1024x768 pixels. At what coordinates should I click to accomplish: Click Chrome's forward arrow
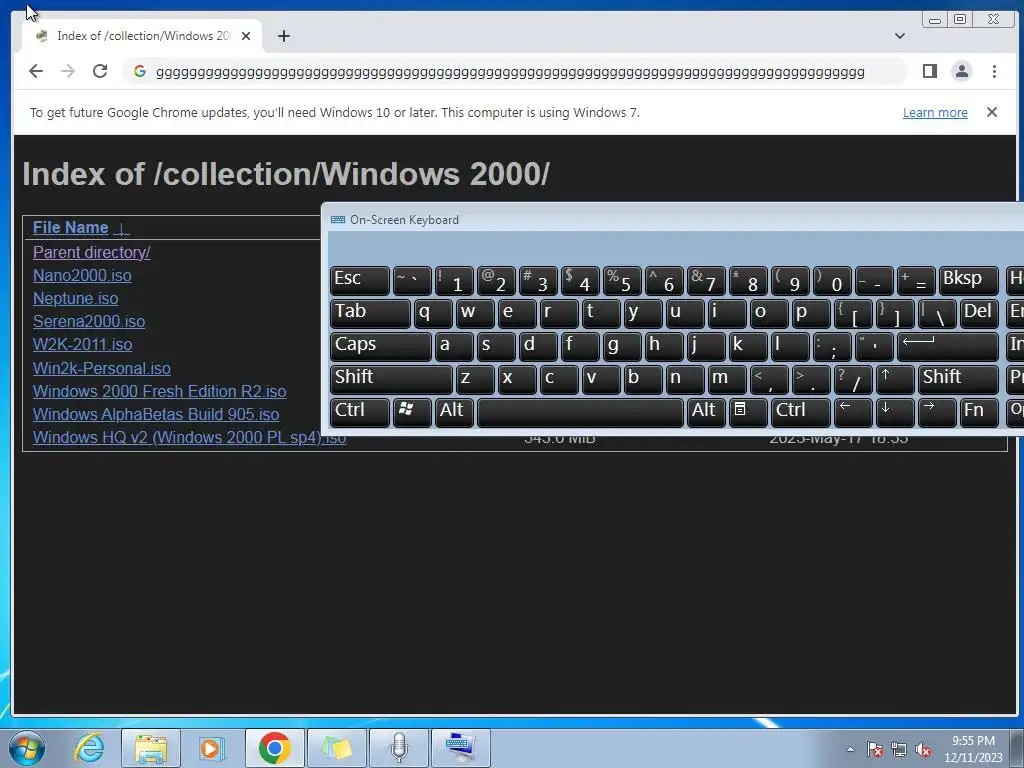tap(68, 71)
